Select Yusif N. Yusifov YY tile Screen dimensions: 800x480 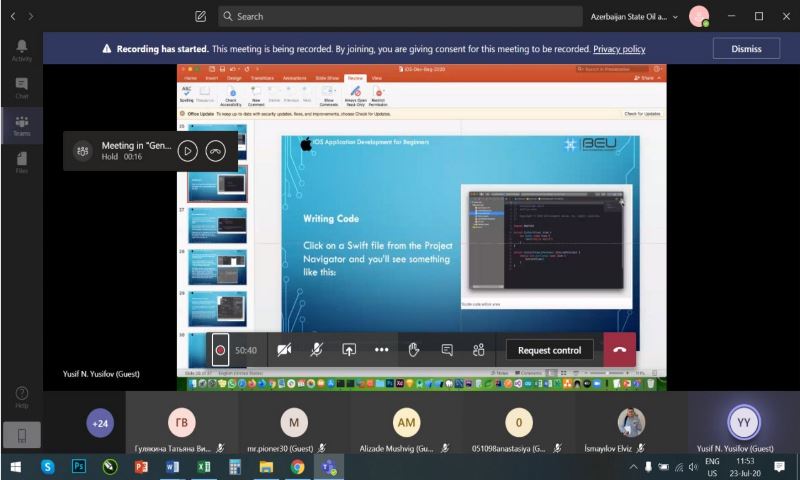[743, 423]
